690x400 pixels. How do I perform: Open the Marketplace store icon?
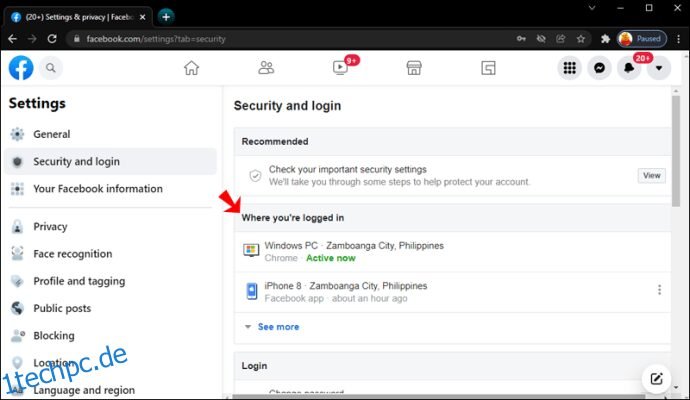pos(414,68)
